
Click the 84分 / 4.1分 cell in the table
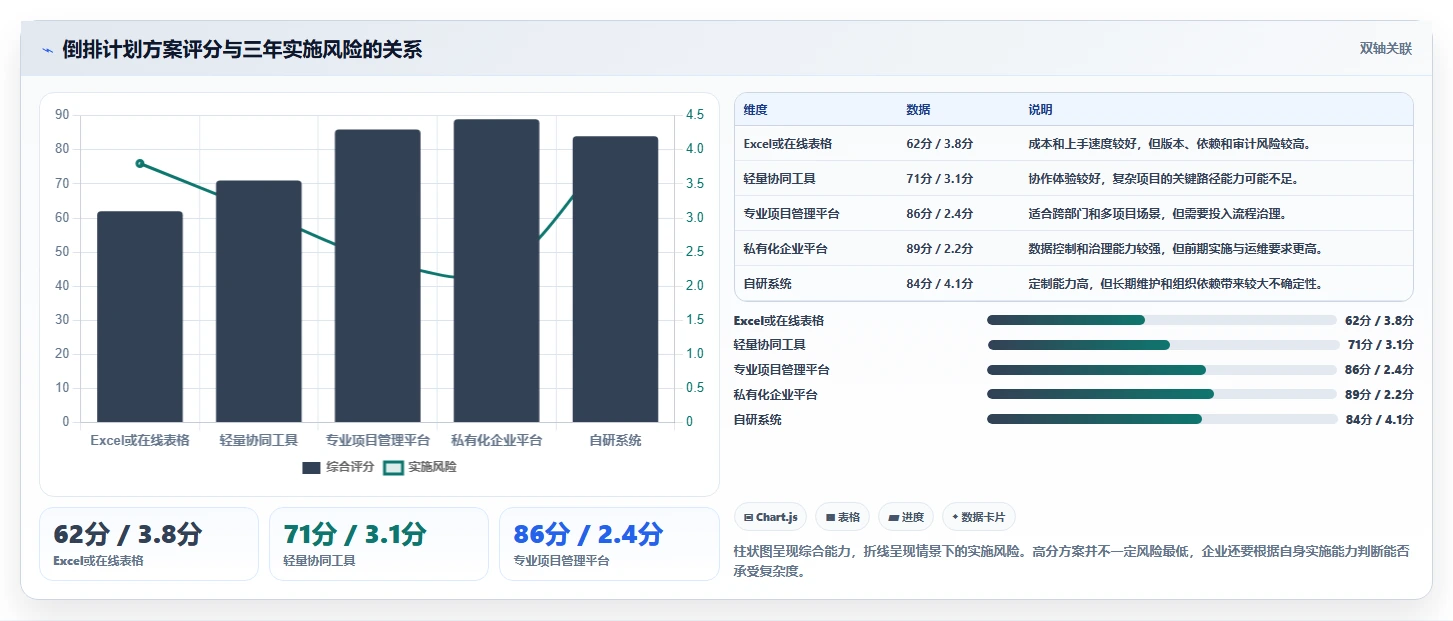940,284
